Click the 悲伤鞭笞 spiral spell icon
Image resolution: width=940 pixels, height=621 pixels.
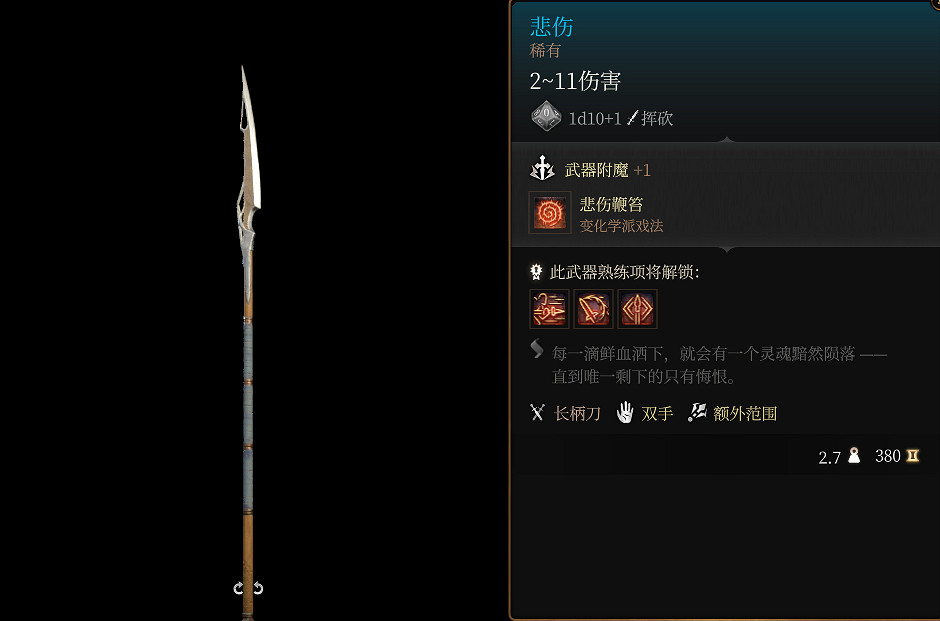coord(550,213)
